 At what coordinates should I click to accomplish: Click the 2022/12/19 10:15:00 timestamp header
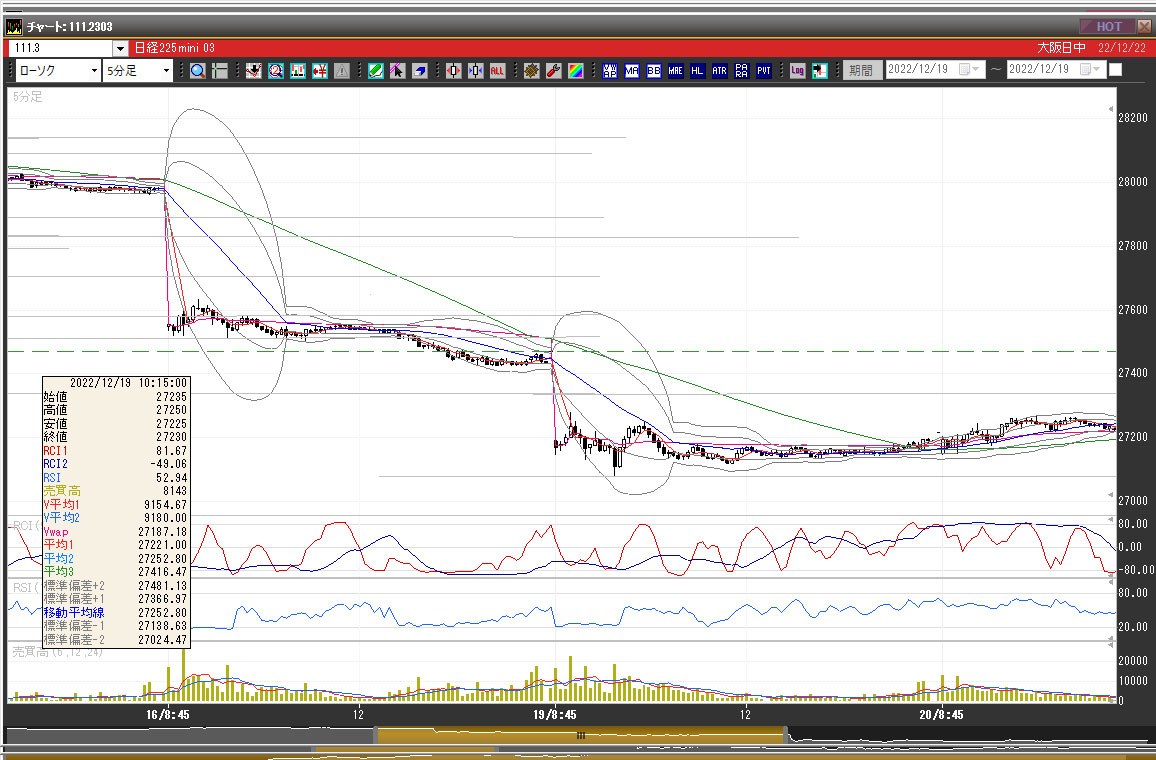[128, 383]
